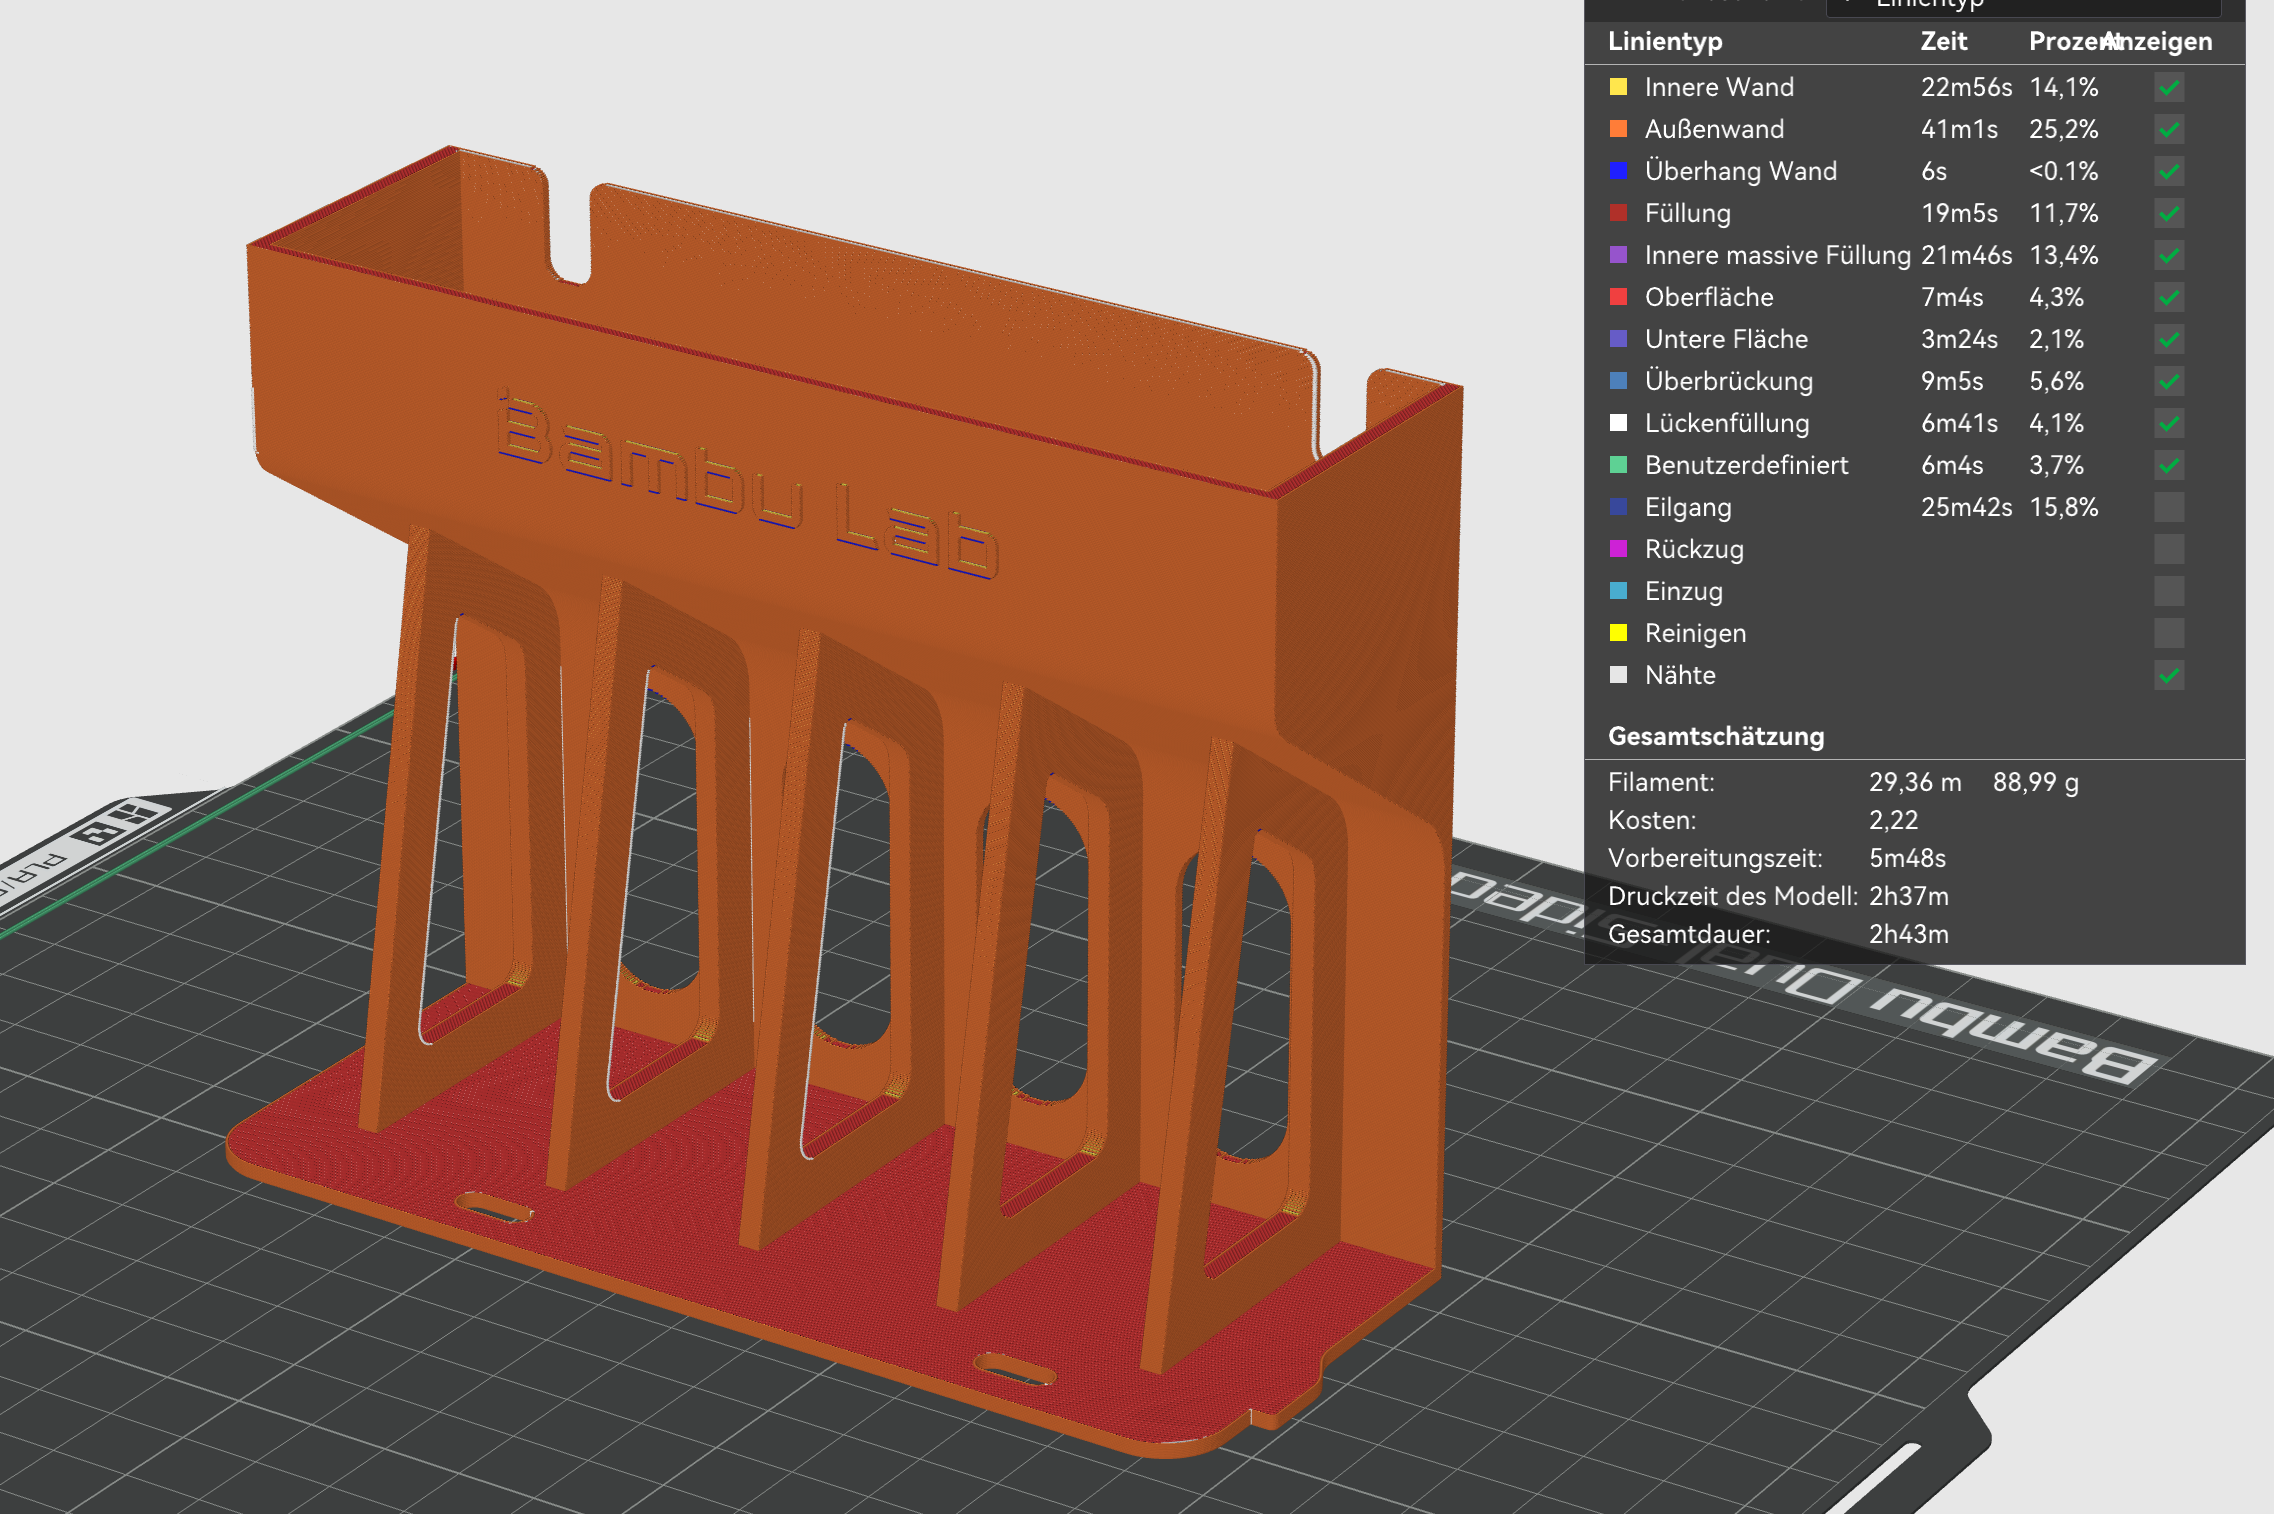
Task: Click the Eilgang time 25m42s
Action: [1966, 508]
